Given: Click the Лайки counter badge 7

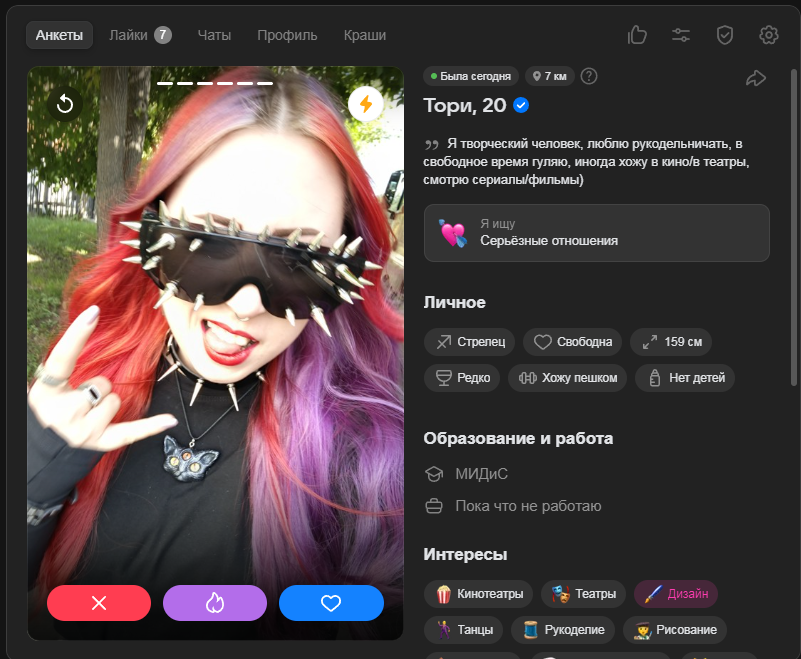Looking at the screenshot, I should 163,35.
